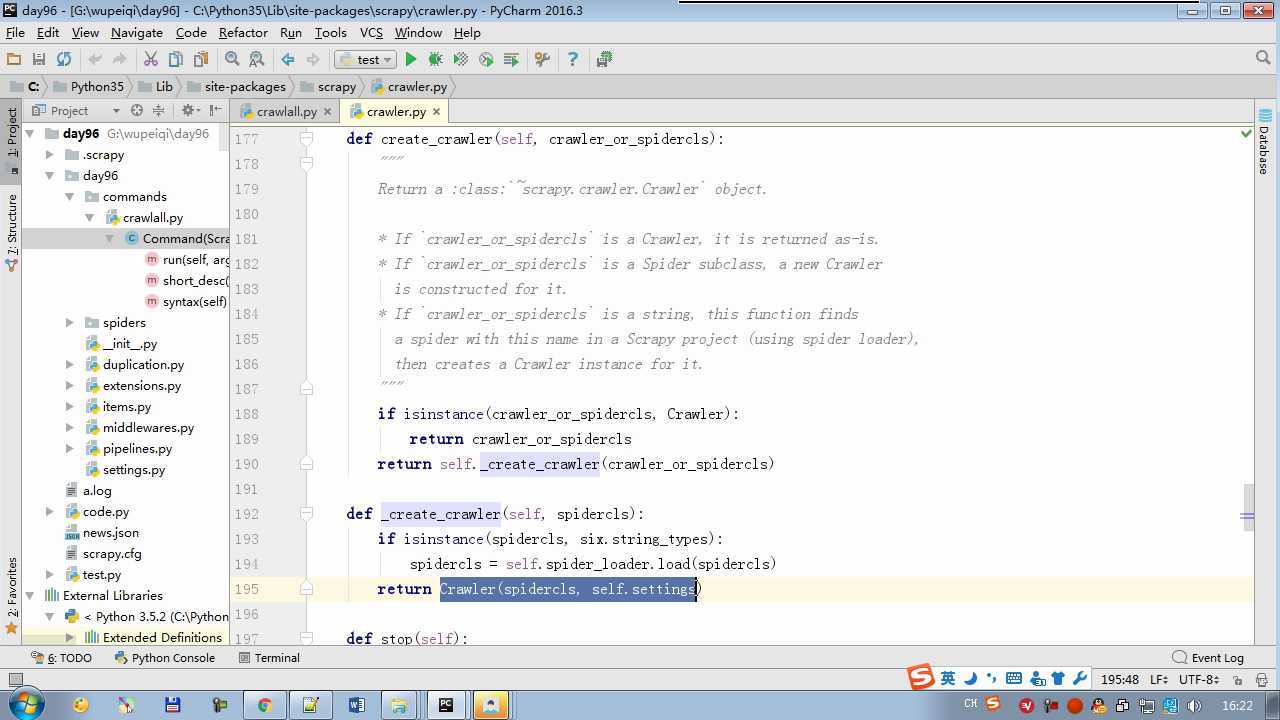This screenshot has height=720, width=1280.
Task: Collapse the commands folder
Action: pos(70,197)
